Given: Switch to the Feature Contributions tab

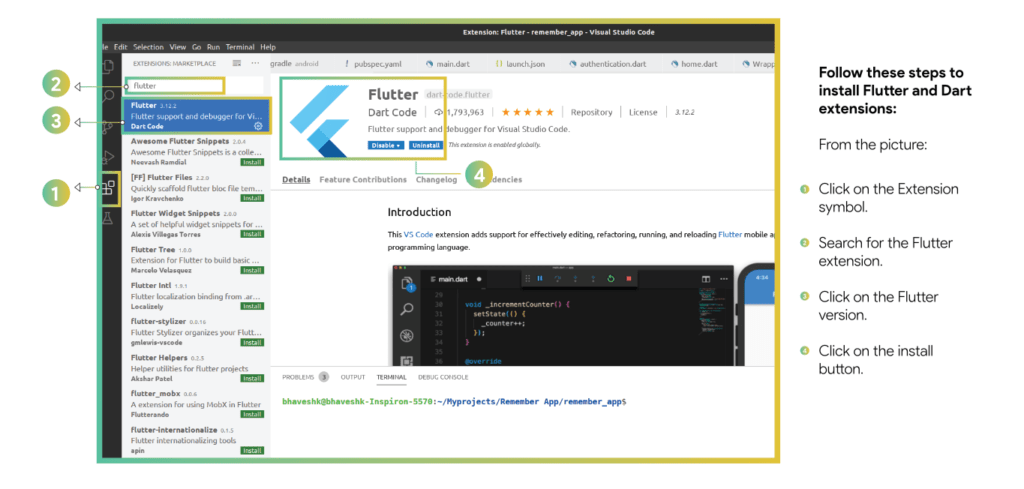Looking at the screenshot, I should [x=363, y=180].
